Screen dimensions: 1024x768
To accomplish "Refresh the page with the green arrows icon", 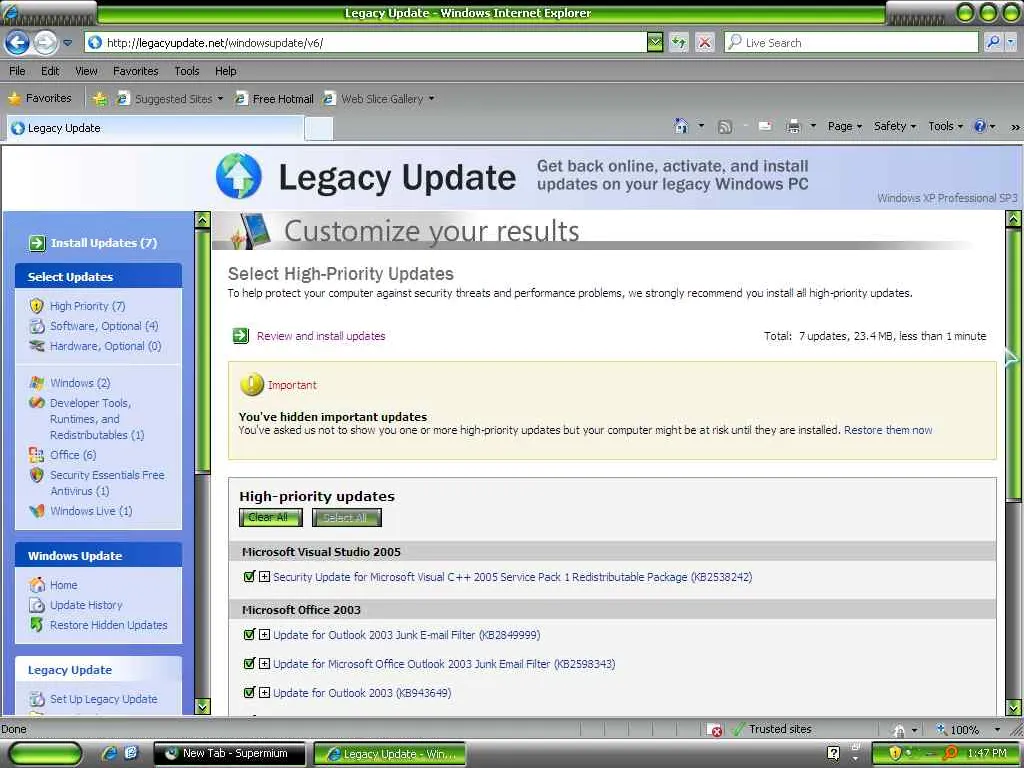I will pos(679,43).
